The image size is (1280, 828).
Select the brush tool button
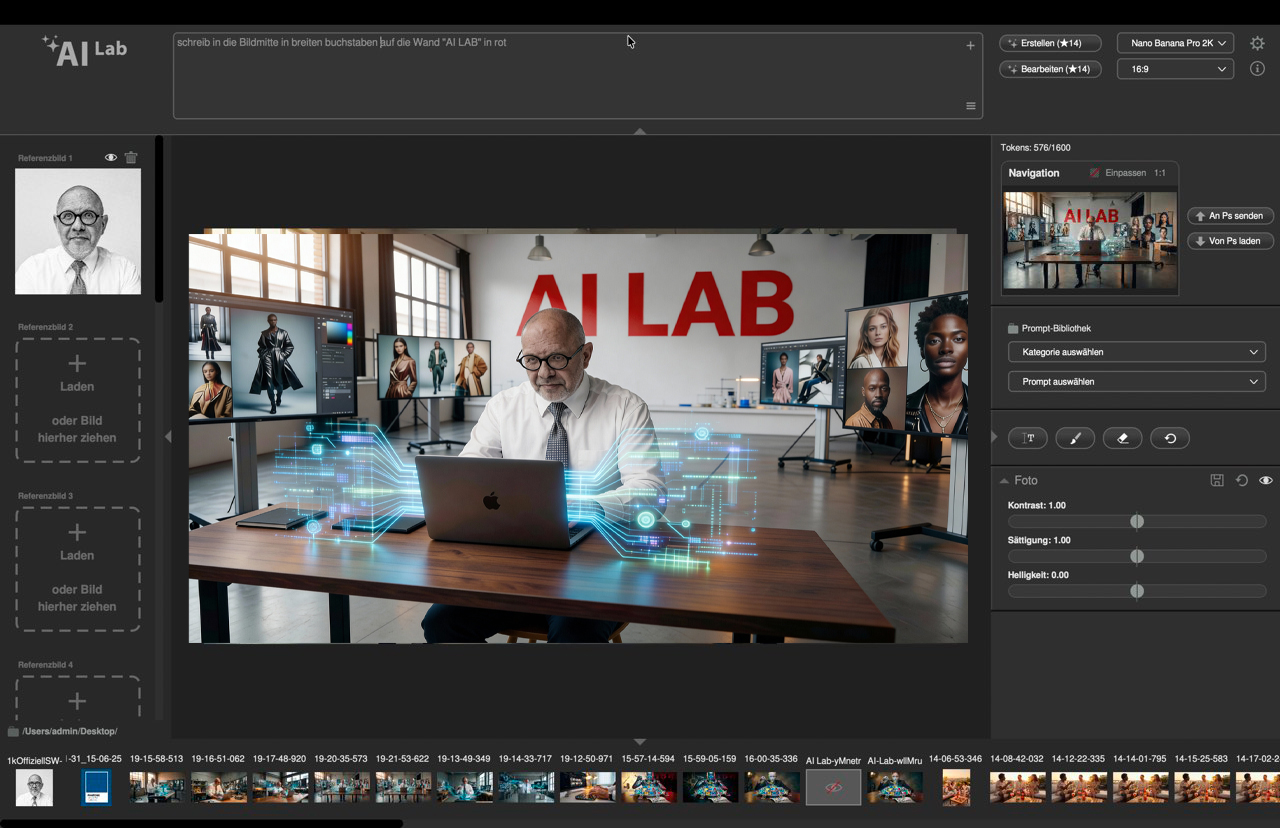pyautogui.click(x=1075, y=438)
